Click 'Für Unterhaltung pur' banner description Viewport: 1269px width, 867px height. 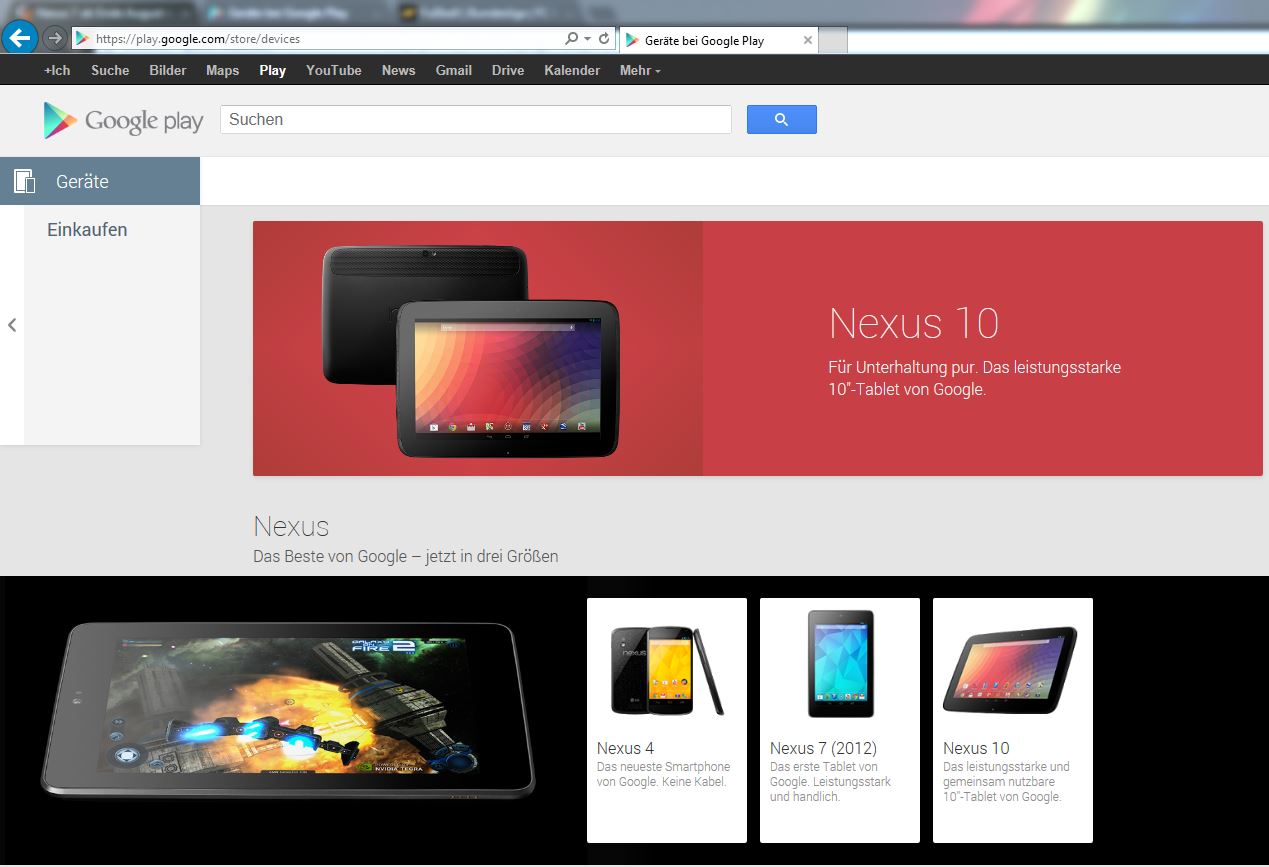click(x=975, y=378)
